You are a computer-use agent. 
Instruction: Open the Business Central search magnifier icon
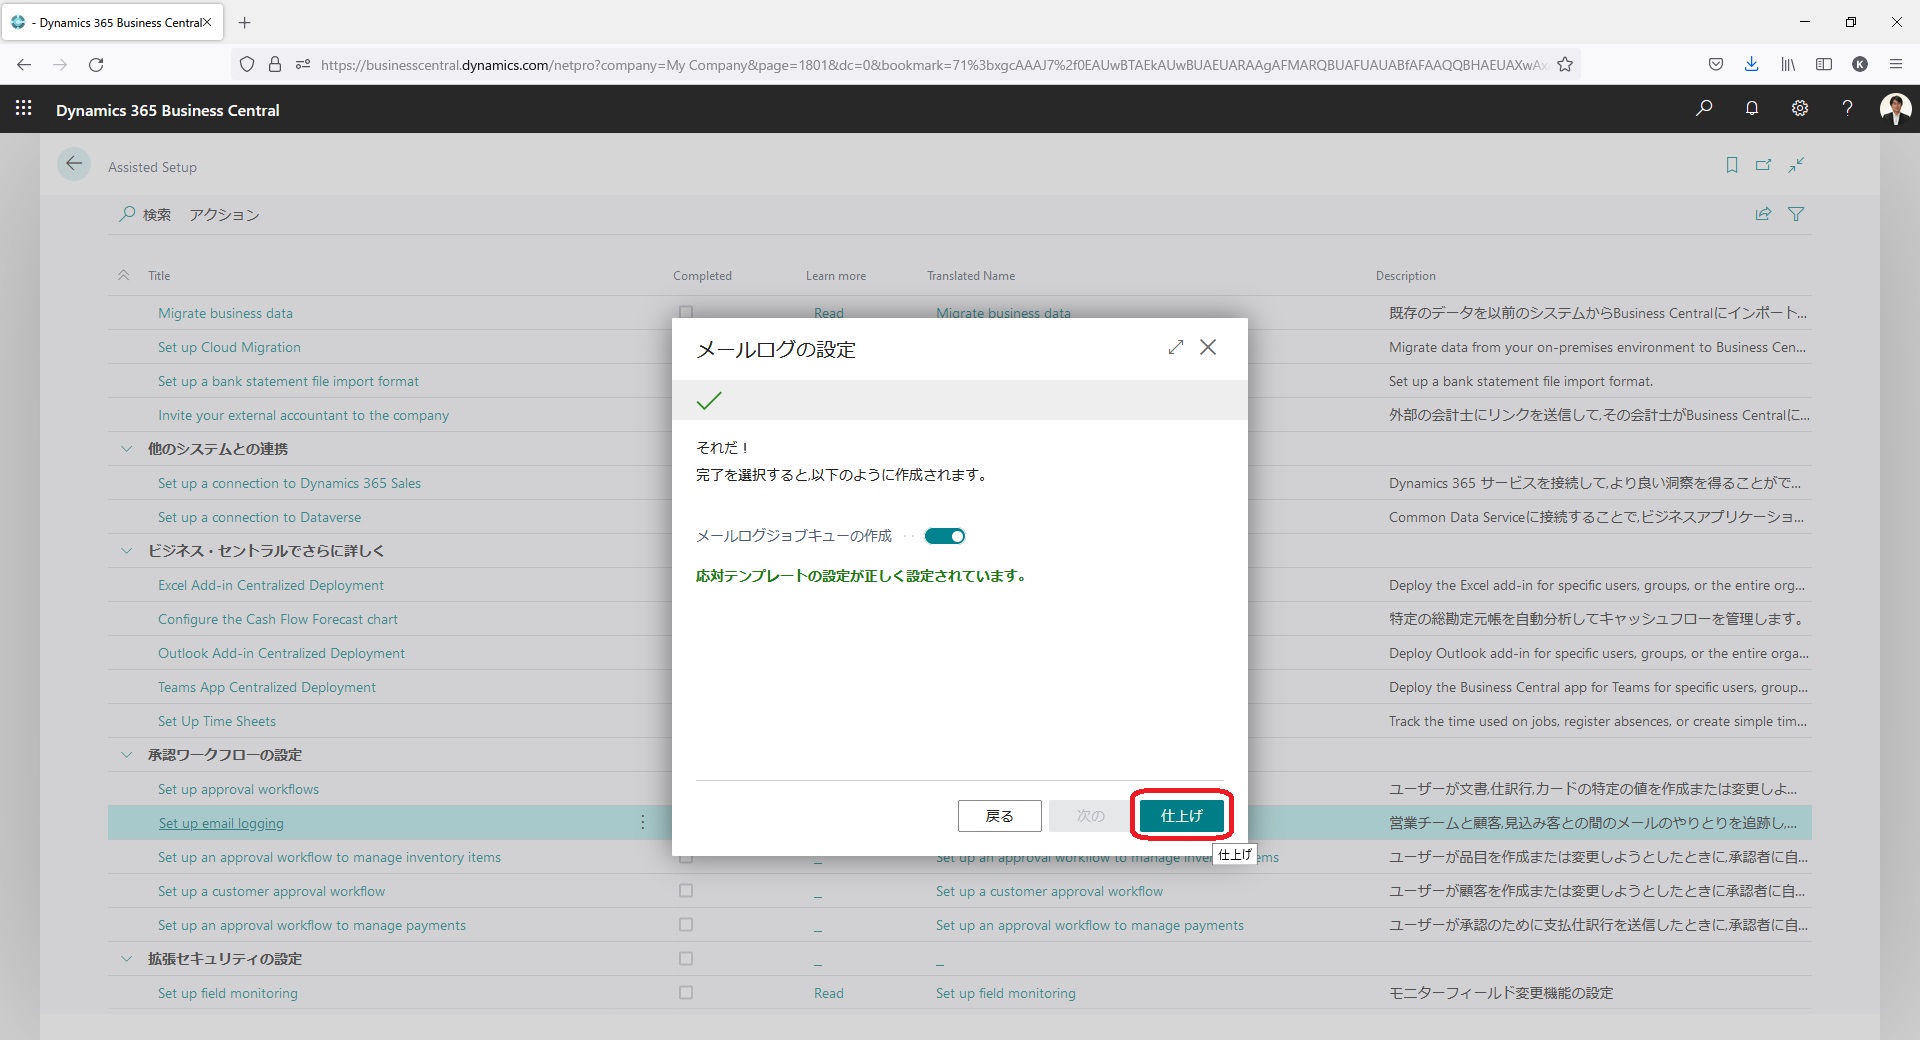click(x=1704, y=108)
